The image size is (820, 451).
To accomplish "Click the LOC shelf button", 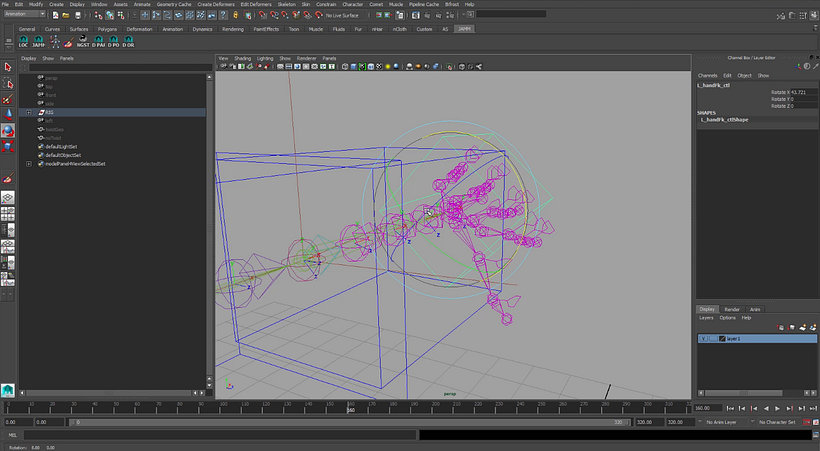I will coord(24,43).
